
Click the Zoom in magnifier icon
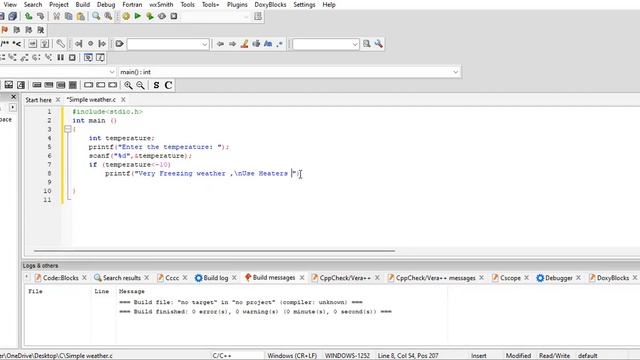tap(128, 85)
